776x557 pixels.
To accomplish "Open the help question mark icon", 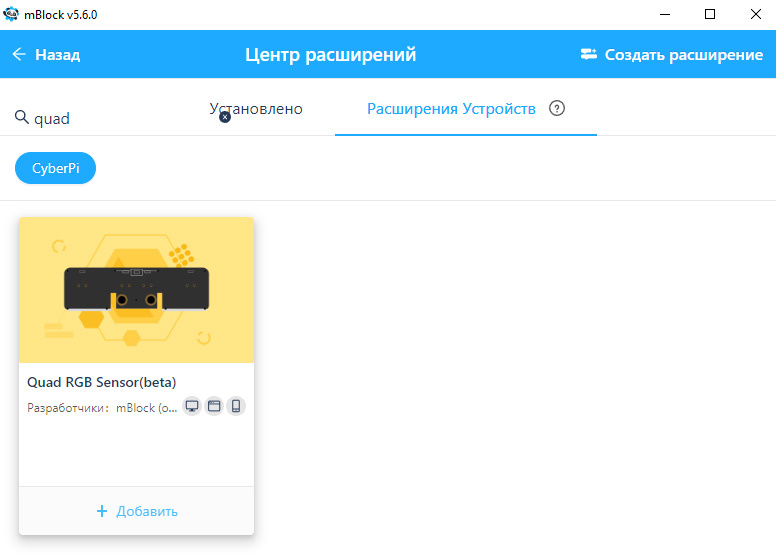I will (x=557, y=108).
